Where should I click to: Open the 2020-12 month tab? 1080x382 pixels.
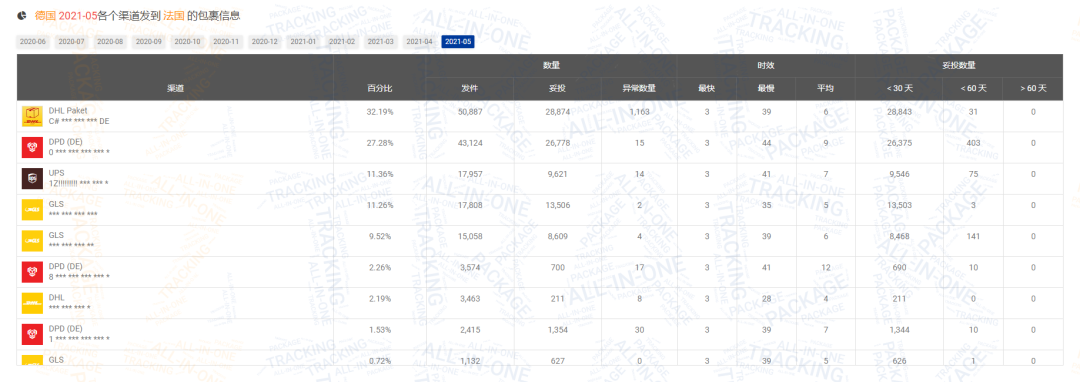tap(264, 42)
